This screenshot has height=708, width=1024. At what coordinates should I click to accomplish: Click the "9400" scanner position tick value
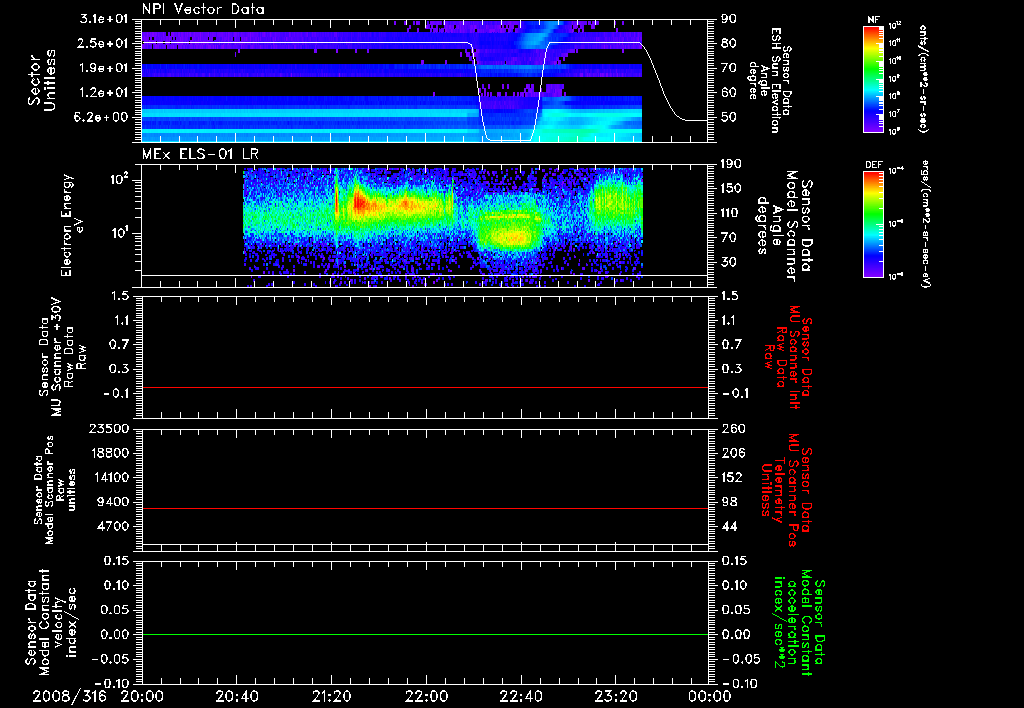(113, 502)
